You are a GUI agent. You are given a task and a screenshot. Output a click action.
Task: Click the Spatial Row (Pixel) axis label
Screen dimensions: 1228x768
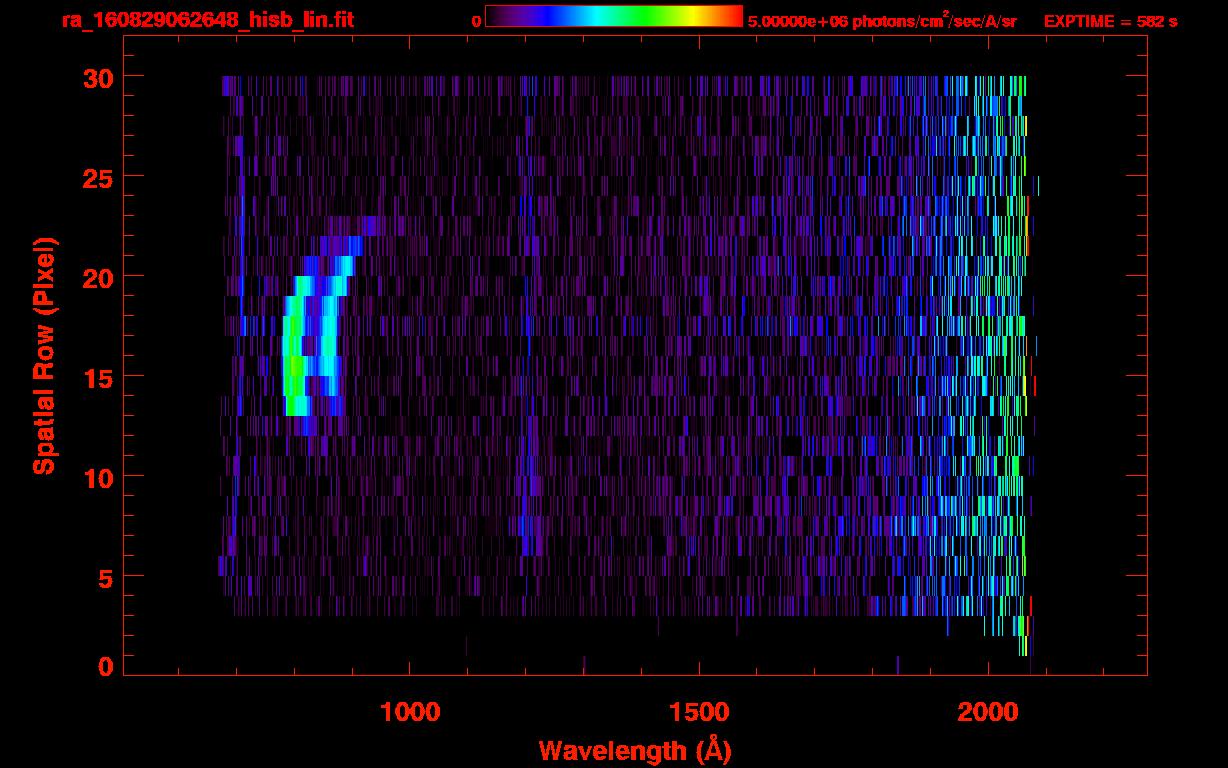tap(44, 355)
